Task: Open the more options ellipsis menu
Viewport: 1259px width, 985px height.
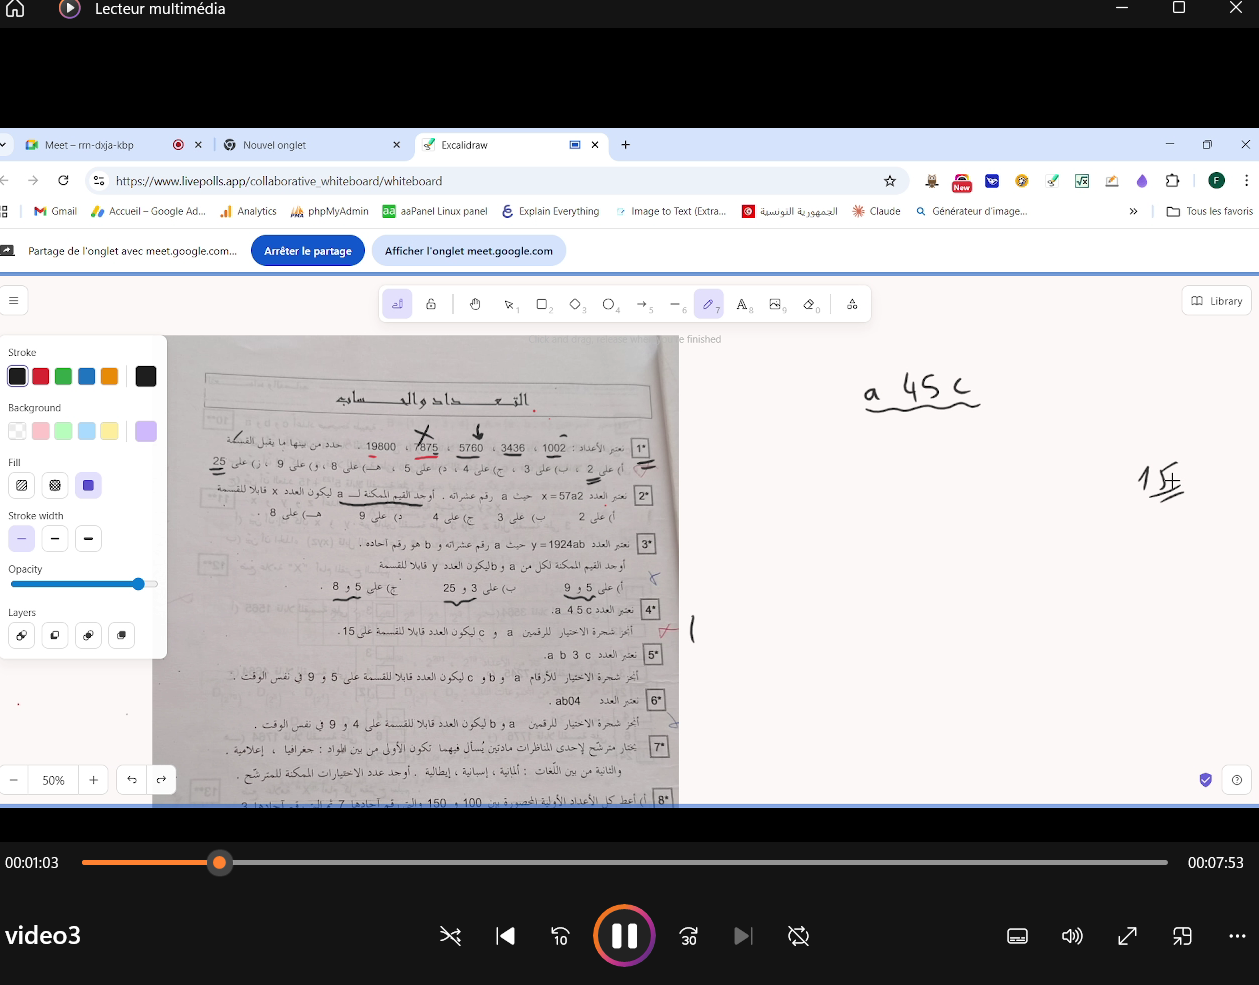Action: click(x=1237, y=936)
